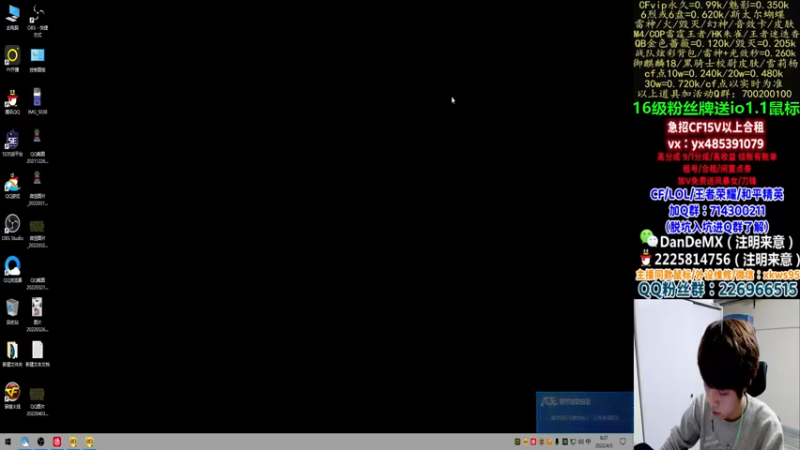Select the QQ截图 20211226 image file

[37, 146]
